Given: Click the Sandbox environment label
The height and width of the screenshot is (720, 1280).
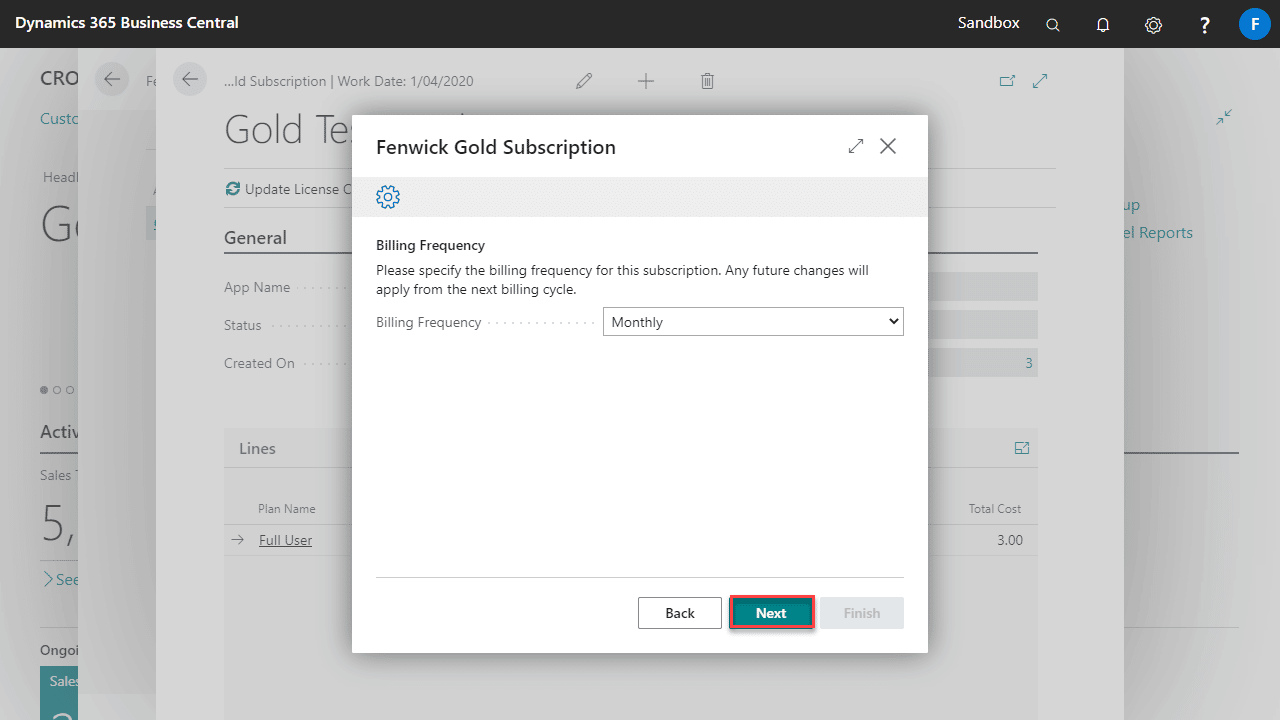Looking at the screenshot, I should point(989,22).
